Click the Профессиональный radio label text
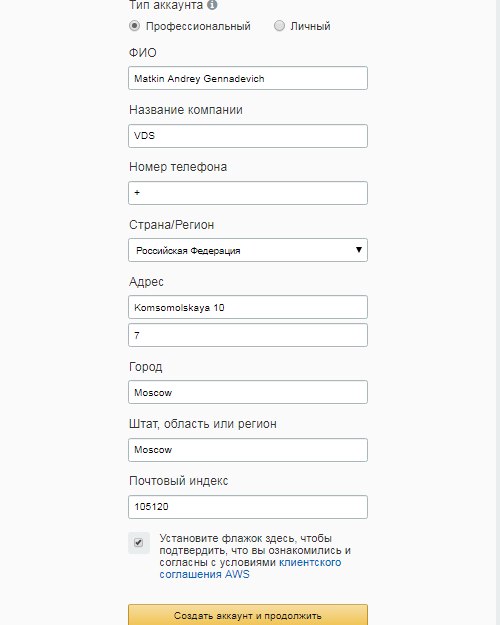The height and width of the screenshot is (625, 500). (198, 26)
